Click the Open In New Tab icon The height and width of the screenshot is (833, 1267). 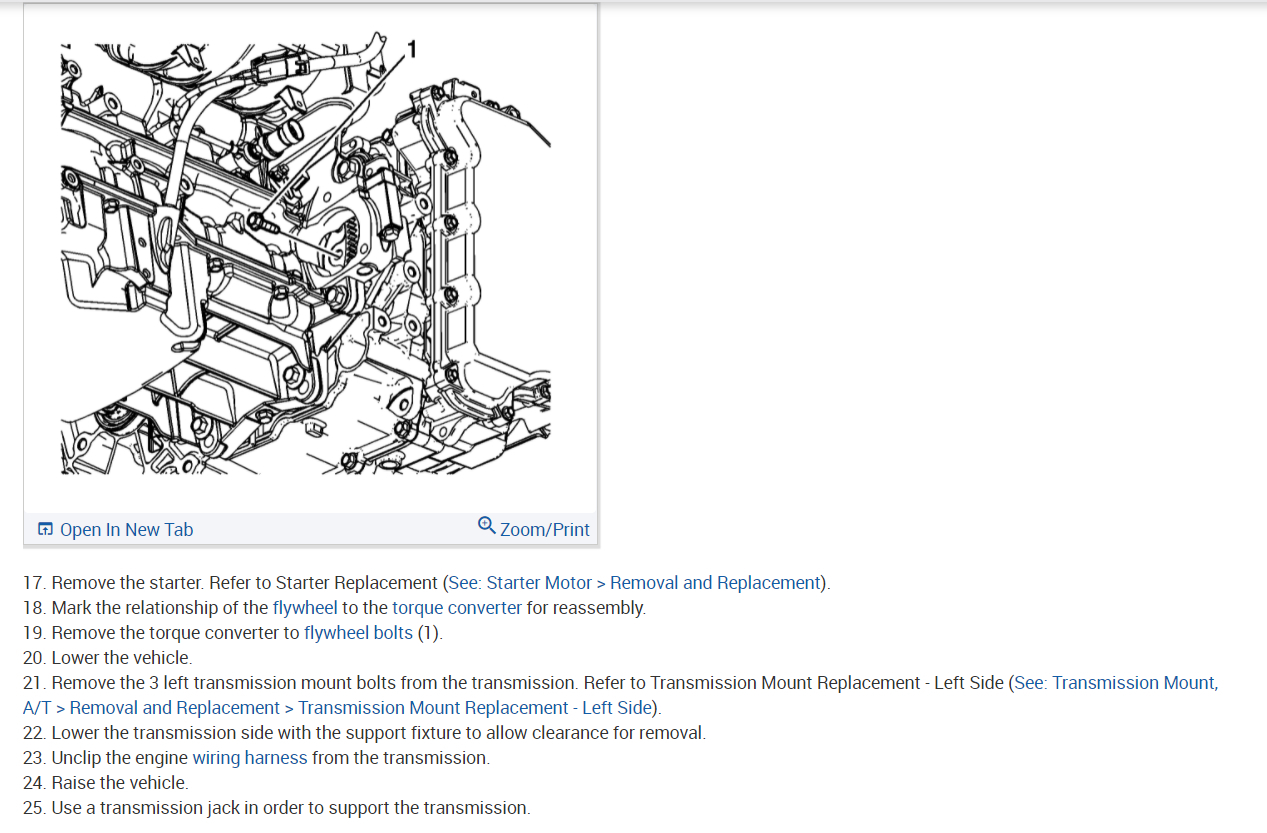pos(45,530)
